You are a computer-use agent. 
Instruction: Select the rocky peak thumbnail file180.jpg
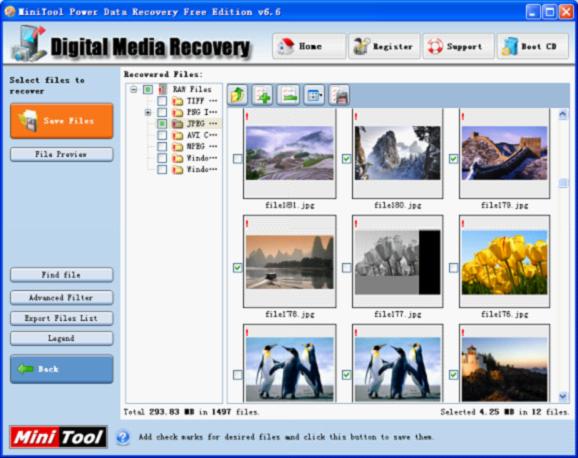(397, 153)
